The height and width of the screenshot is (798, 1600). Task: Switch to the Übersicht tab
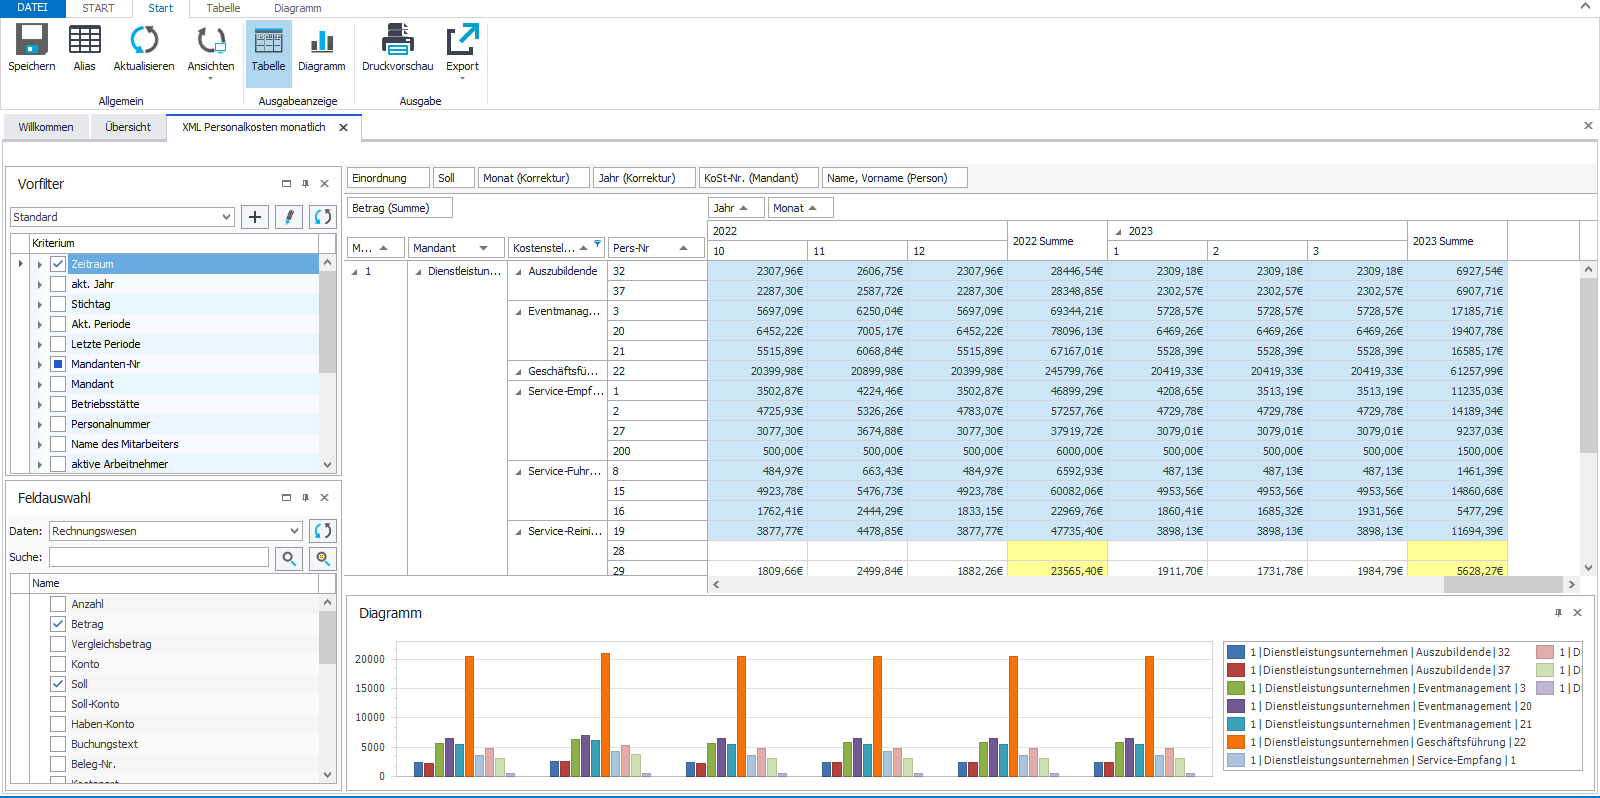tap(128, 127)
